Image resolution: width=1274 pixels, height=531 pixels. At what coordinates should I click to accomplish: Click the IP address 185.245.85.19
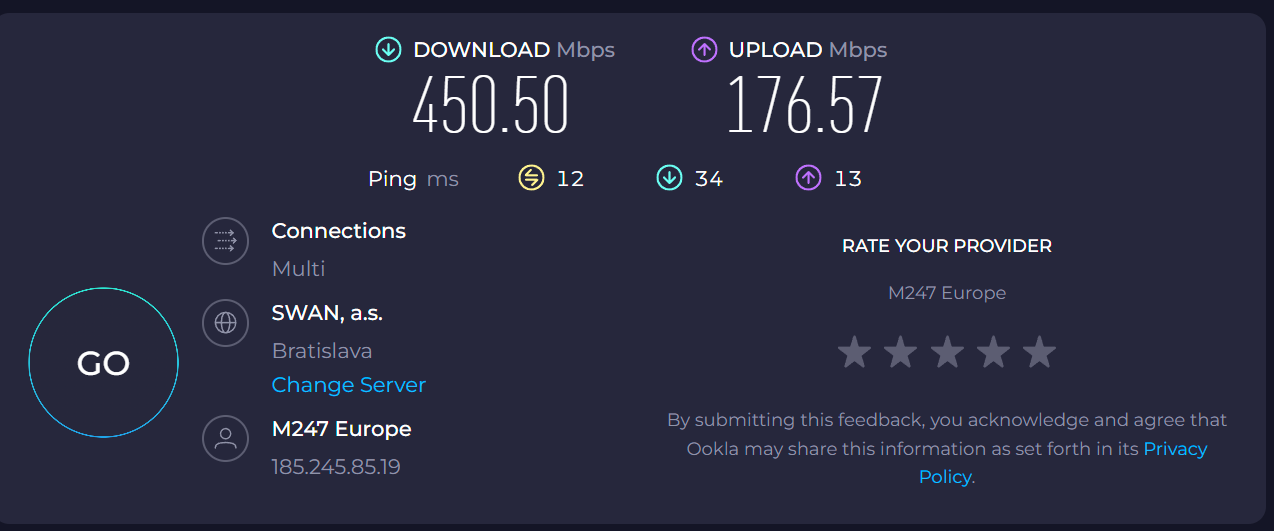tap(336, 467)
